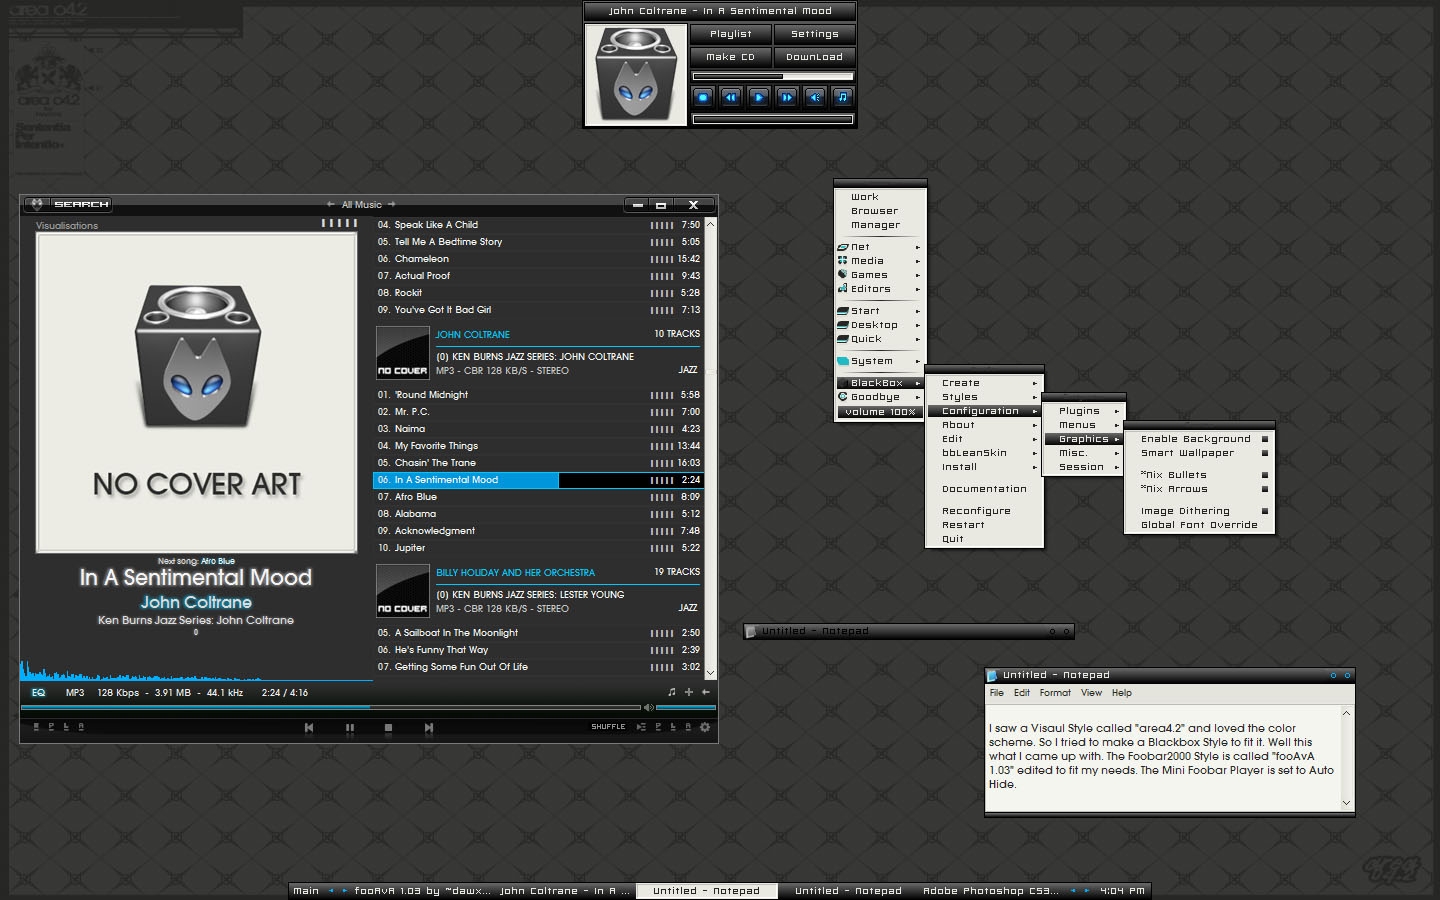
Task: Select track 04 My Favorite Things
Action: tap(538, 446)
